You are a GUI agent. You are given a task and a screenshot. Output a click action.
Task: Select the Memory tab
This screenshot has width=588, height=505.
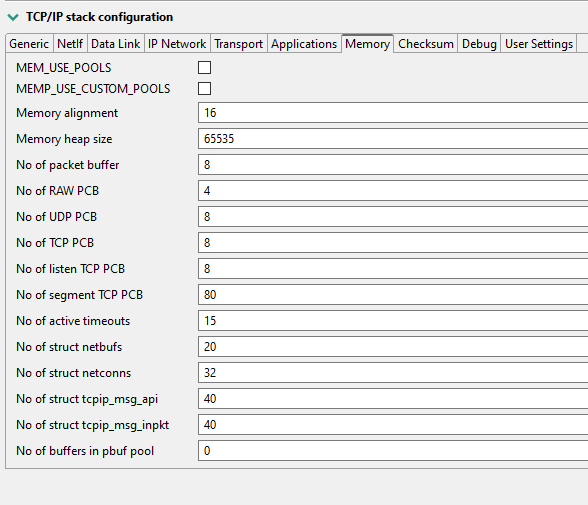point(368,44)
